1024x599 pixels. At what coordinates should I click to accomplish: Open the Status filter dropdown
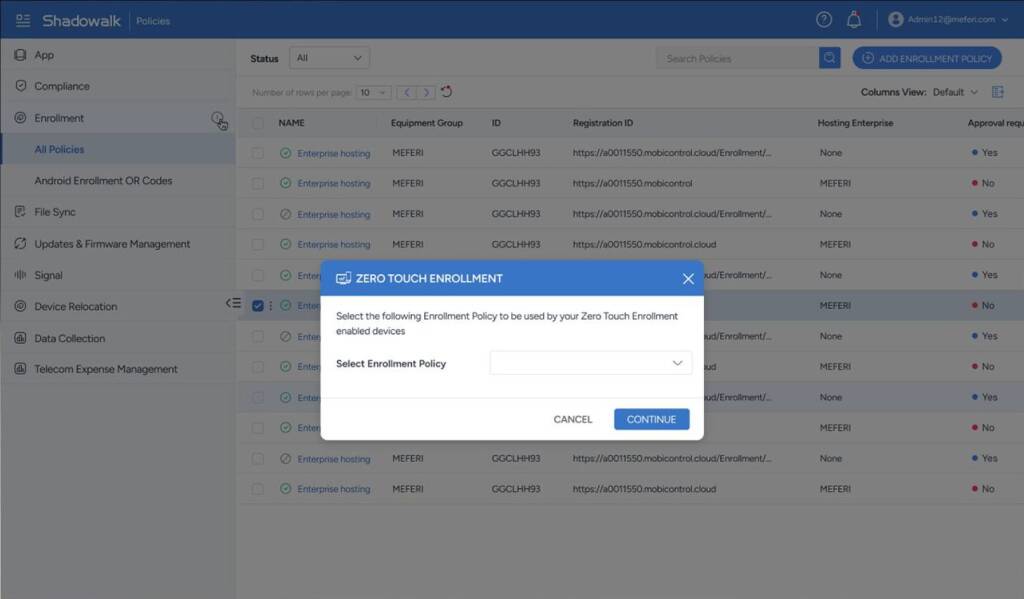329,58
